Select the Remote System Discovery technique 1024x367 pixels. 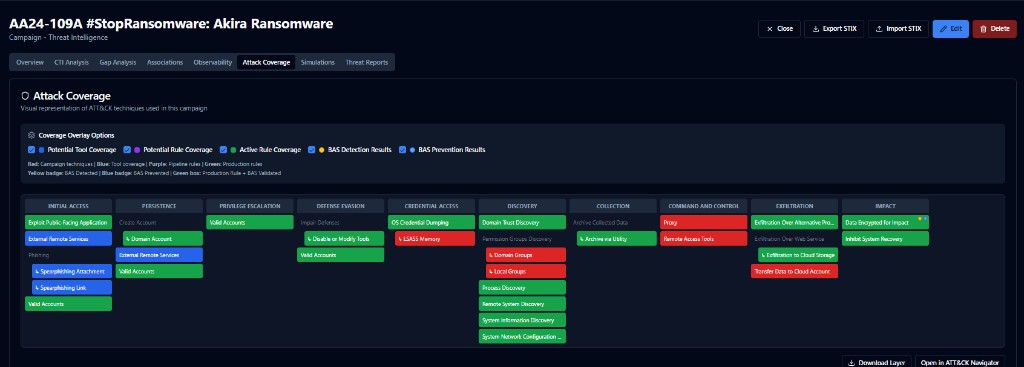coord(522,304)
